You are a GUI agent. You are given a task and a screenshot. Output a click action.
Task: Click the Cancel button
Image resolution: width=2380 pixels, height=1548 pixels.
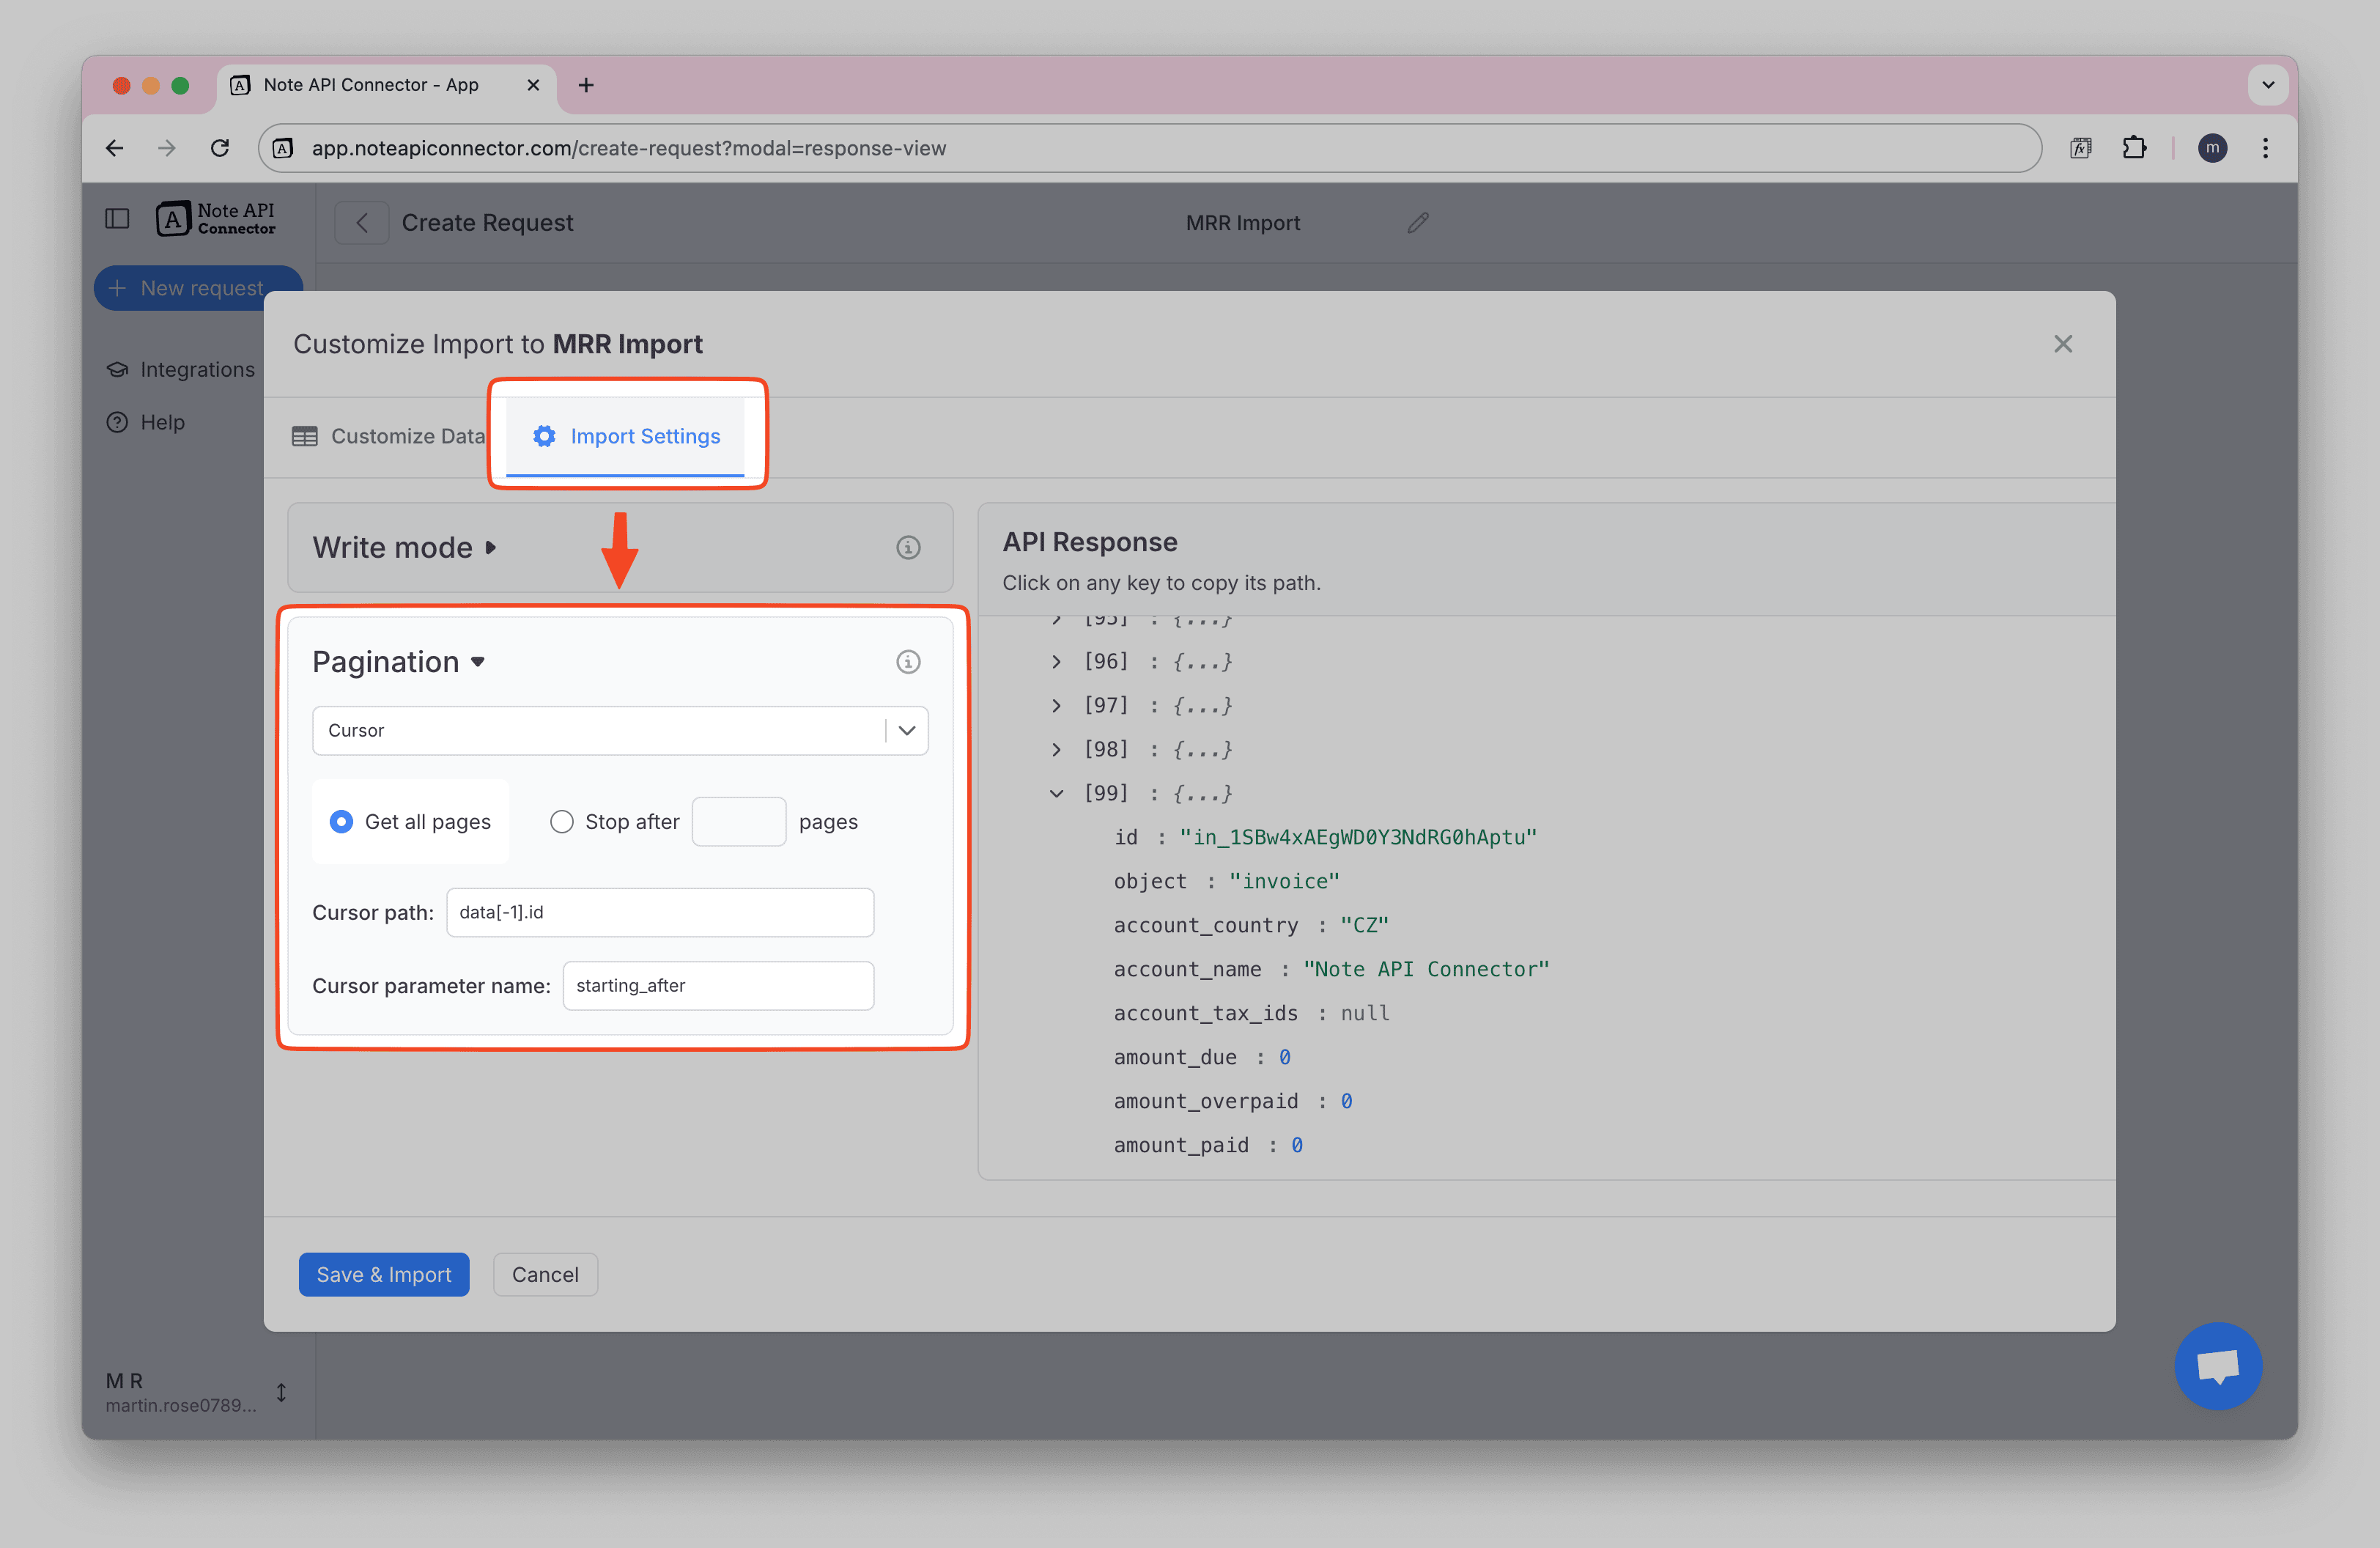tap(545, 1274)
